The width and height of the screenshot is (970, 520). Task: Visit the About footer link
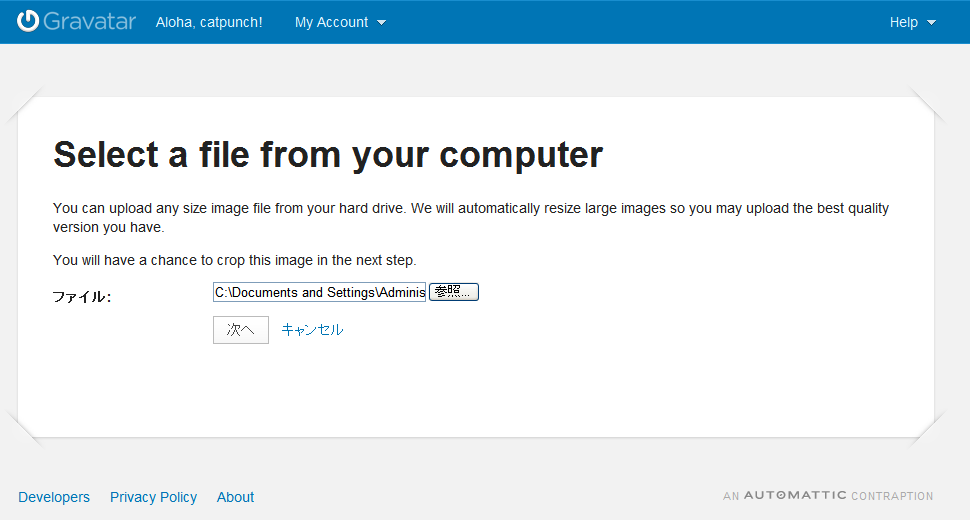click(235, 497)
